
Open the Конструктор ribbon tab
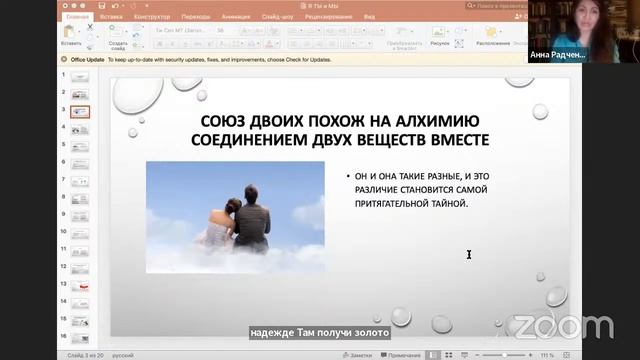coord(152,17)
